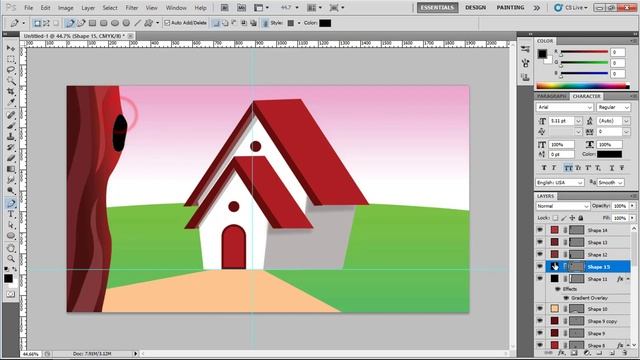Image resolution: width=640 pixels, height=360 pixels.
Task: Click the Color panel R value field
Action: coord(618,52)
